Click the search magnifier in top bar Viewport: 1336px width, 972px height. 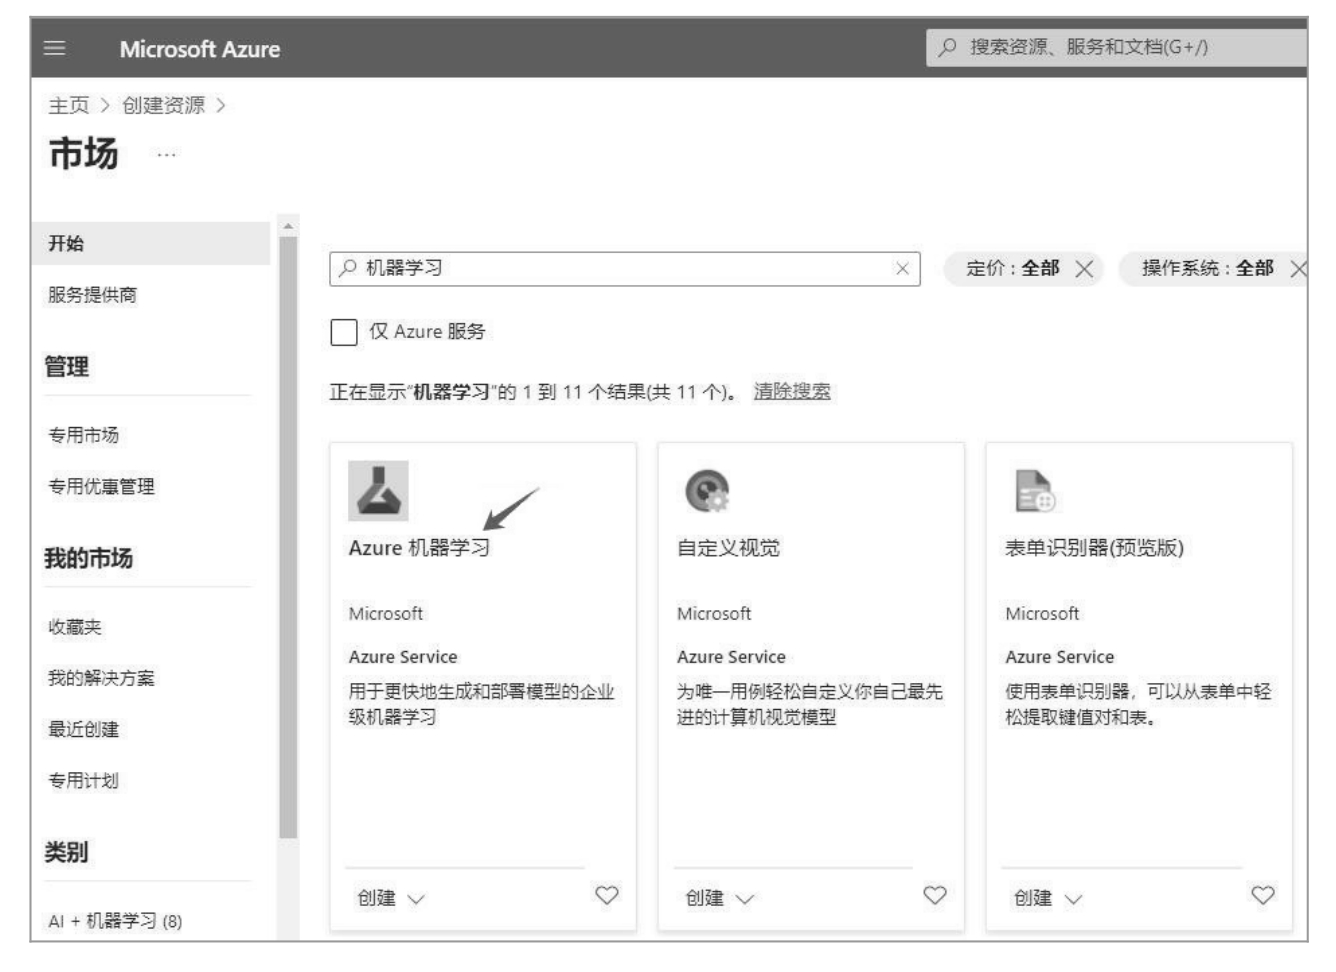coord(948,47)
